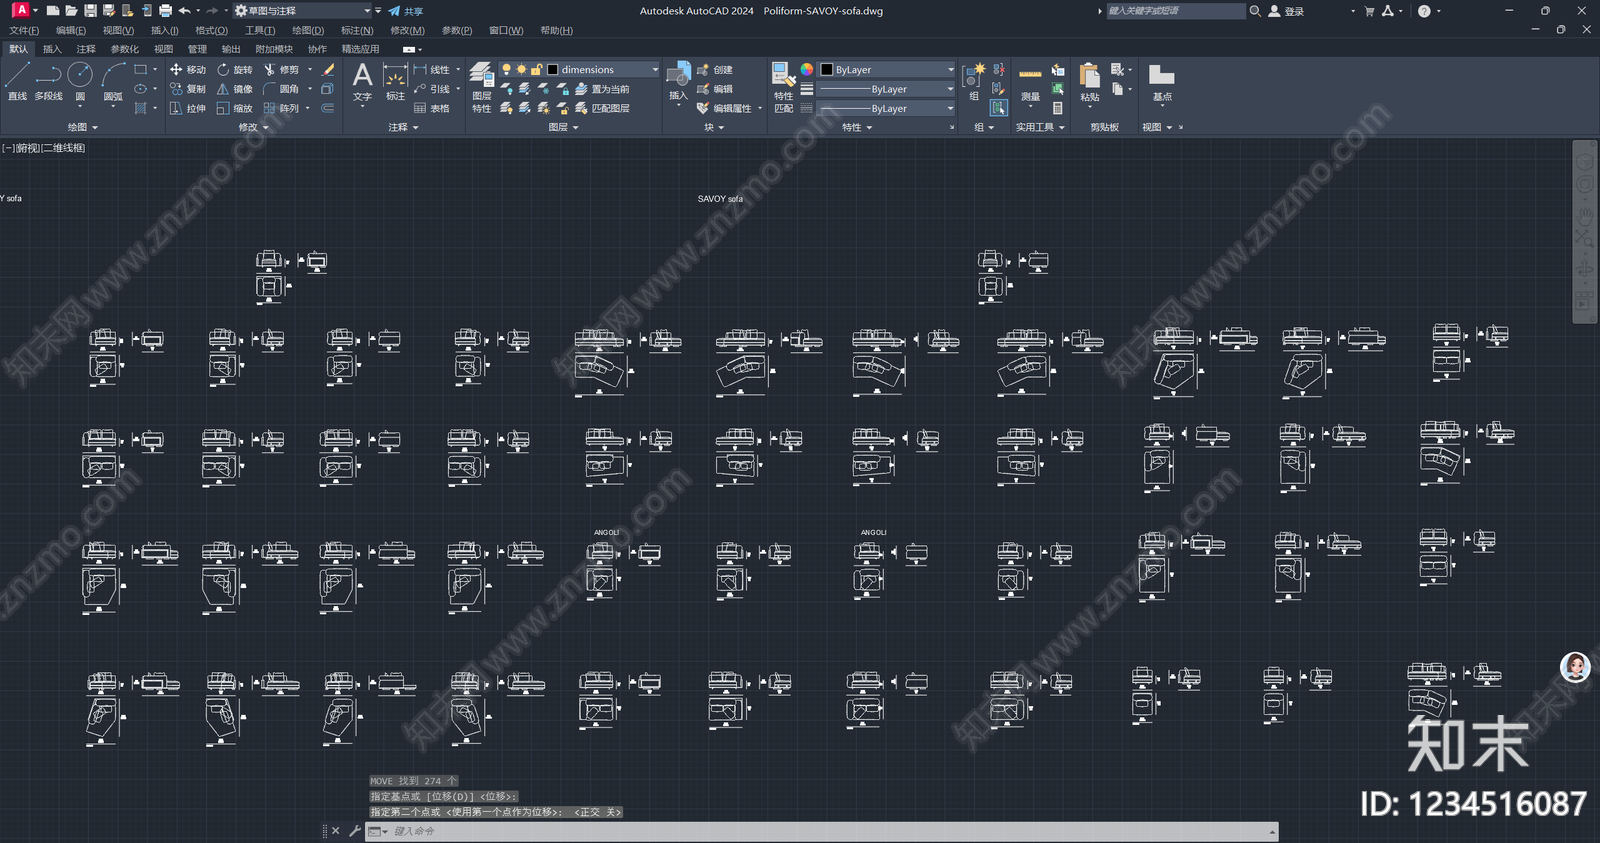Click the 移动 (Move) button

188,70
